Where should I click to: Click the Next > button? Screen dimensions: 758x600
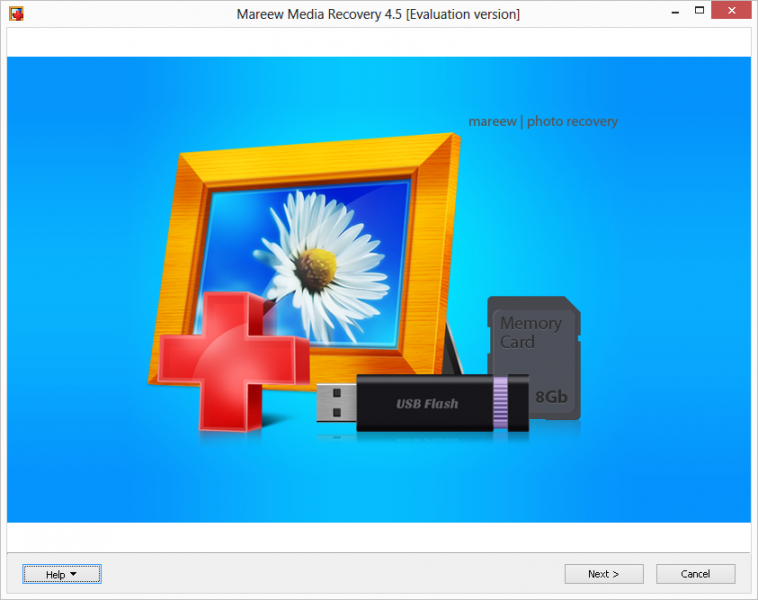point(604,574)
